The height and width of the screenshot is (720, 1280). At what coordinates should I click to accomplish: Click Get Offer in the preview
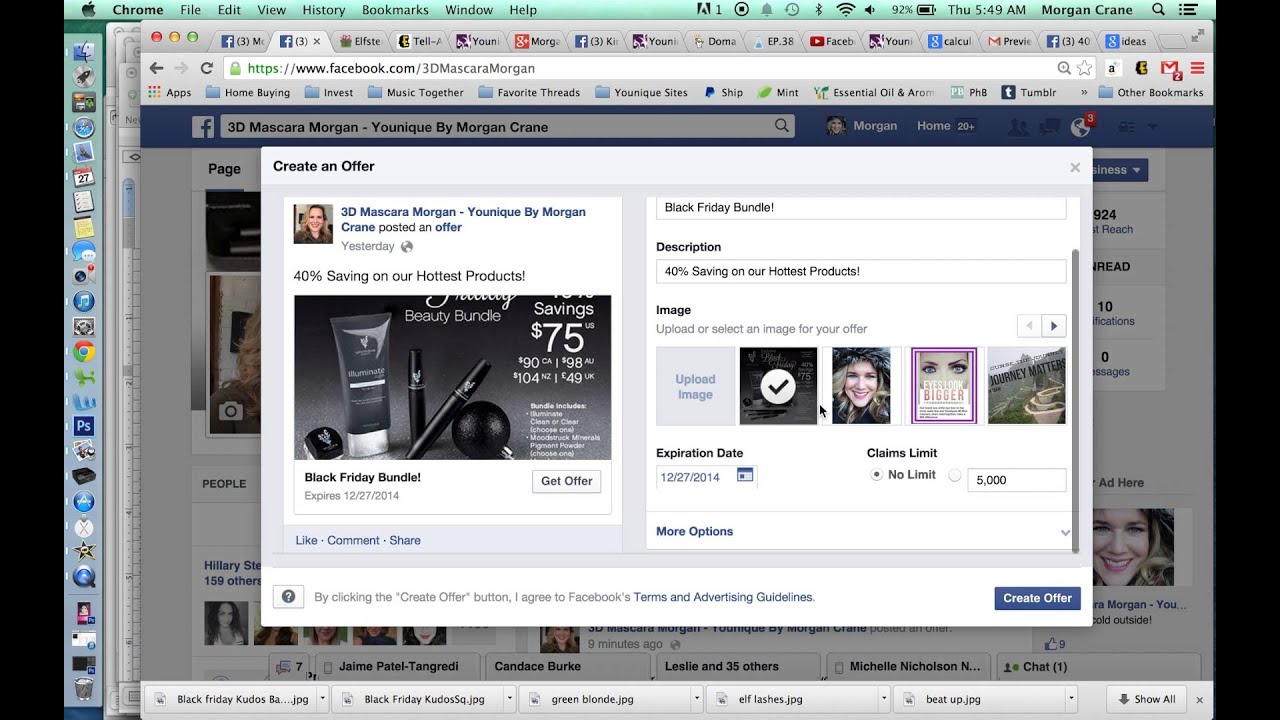(x=566, y=481)
